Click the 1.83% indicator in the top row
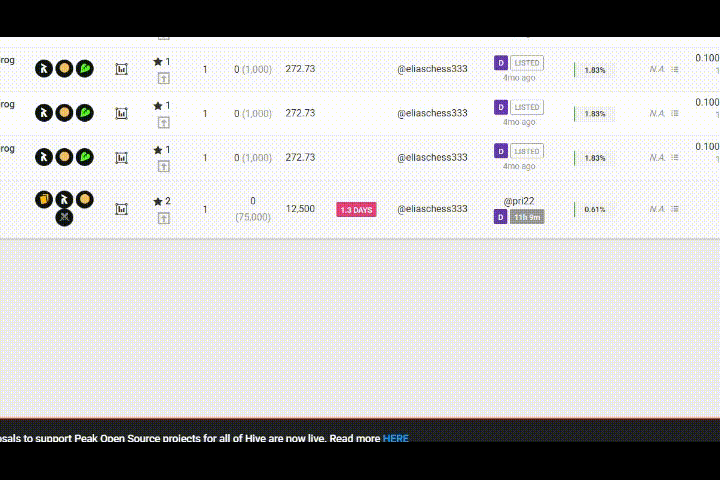This screenshot has height=480, width=720. (x=595, y=70)
